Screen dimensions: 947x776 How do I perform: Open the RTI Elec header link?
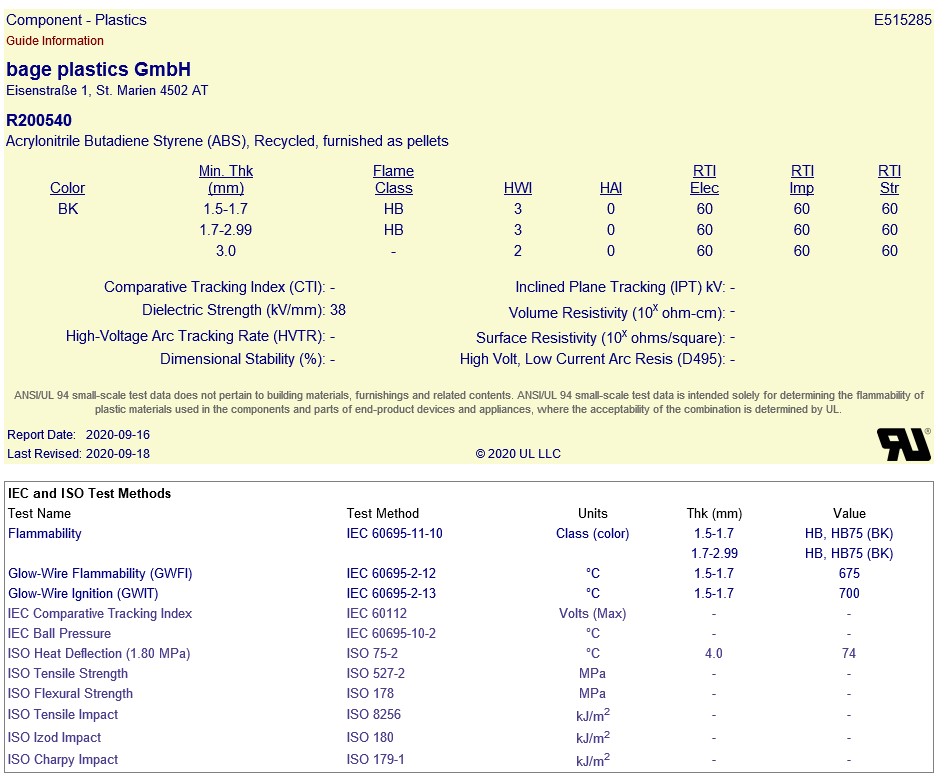coord(704,179)
